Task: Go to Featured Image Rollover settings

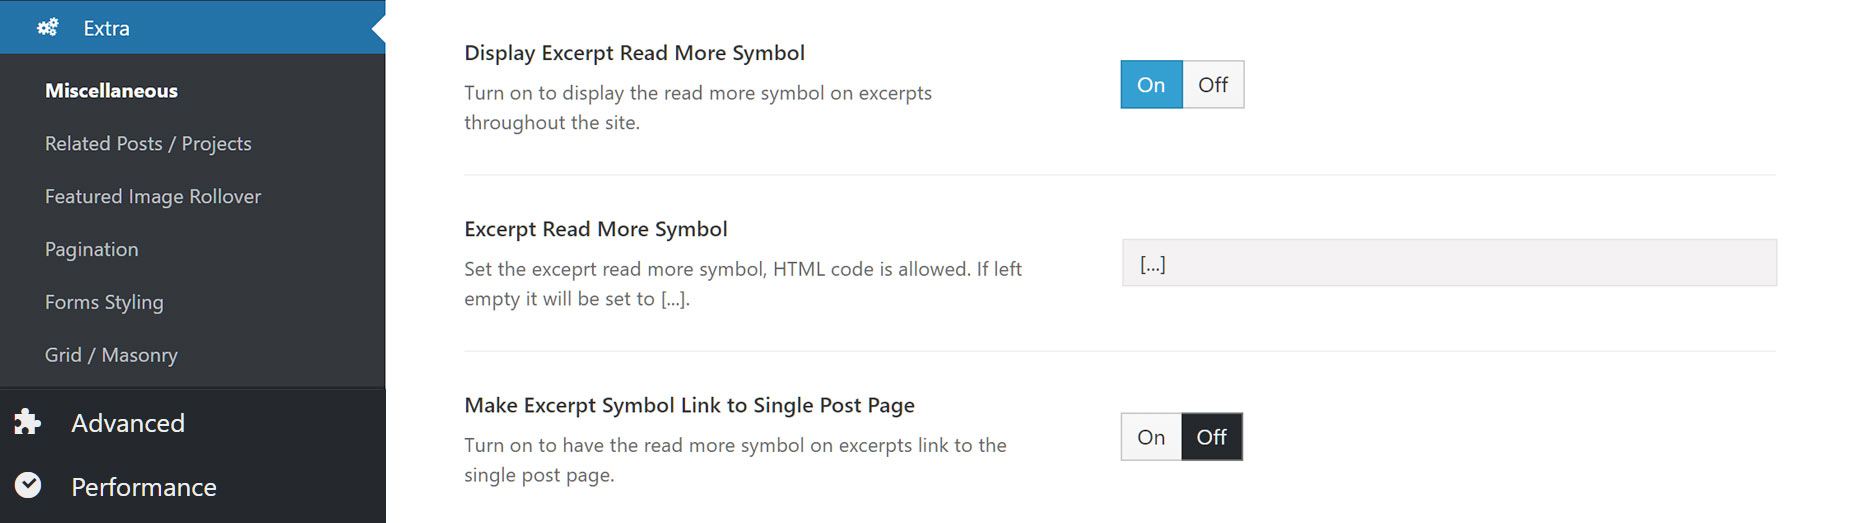Action: click(x=153, y=197)
